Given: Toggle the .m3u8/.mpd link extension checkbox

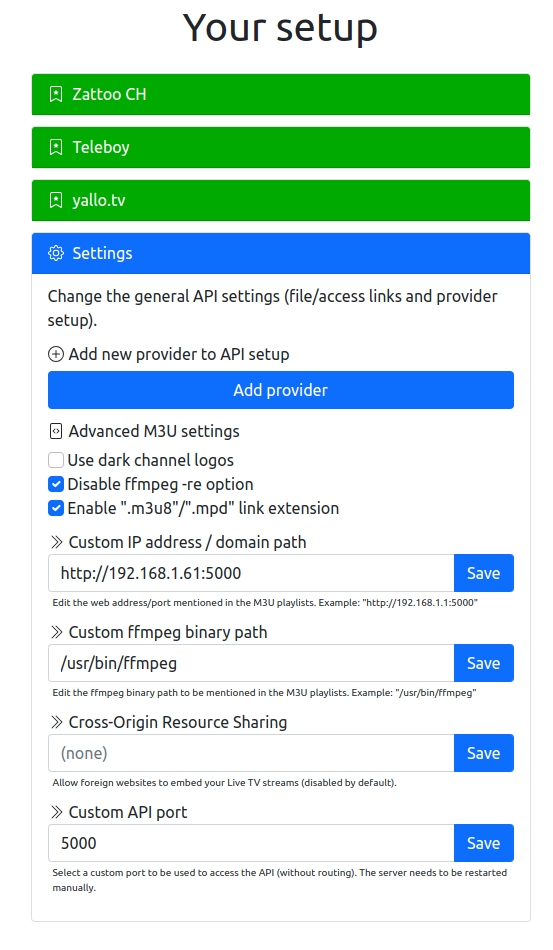Looking at the screenshot, I should pyautogui.click(x=56, y=508).
